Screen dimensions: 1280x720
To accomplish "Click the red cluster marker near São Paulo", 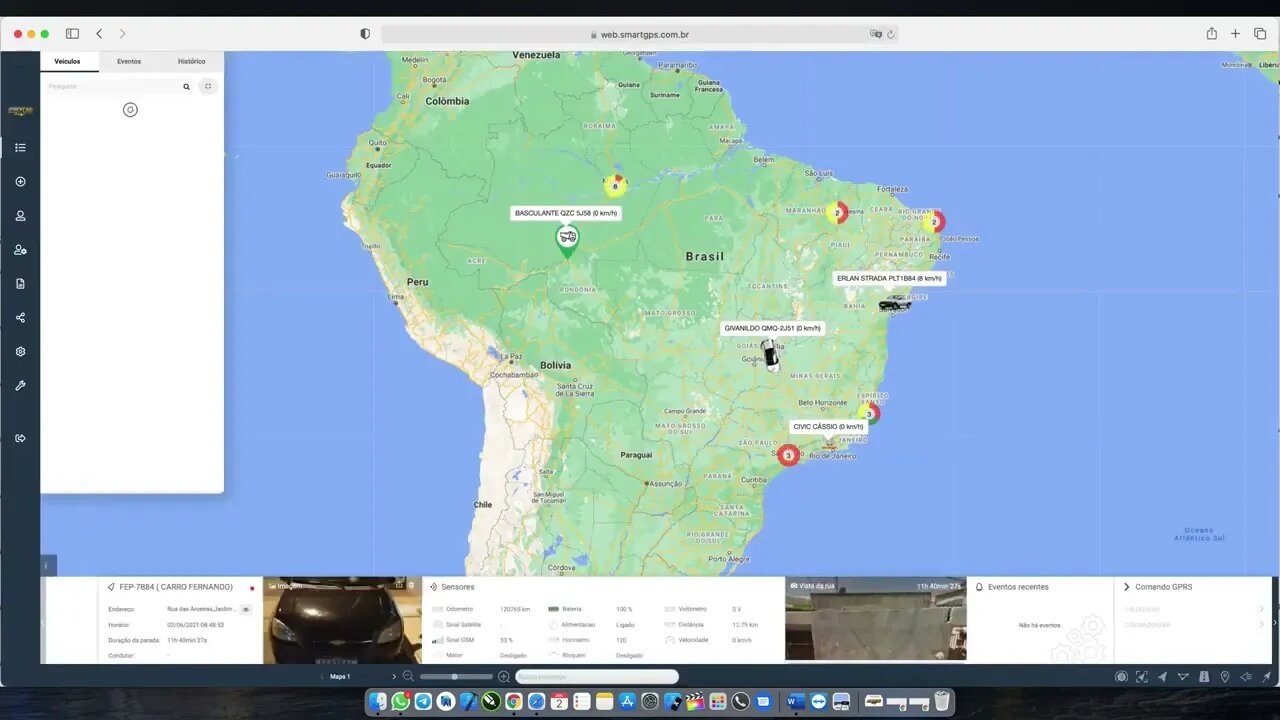I will [789, 455].
